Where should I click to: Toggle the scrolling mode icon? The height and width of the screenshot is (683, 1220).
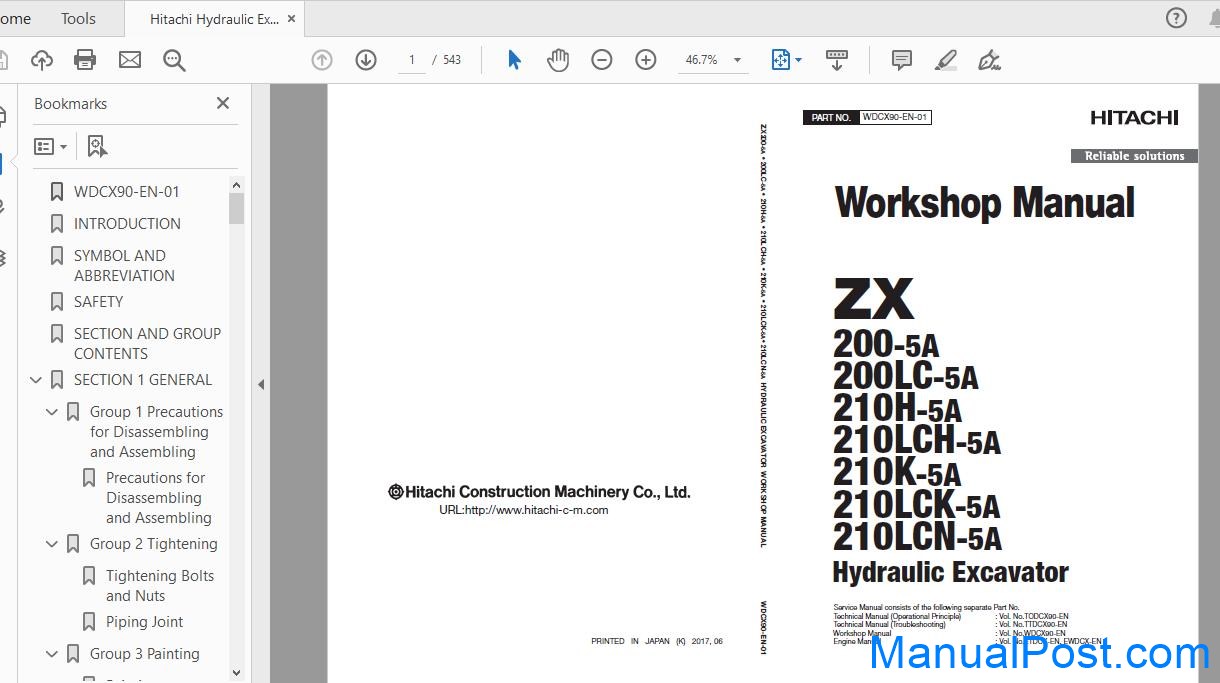click(x=837, y=60)
